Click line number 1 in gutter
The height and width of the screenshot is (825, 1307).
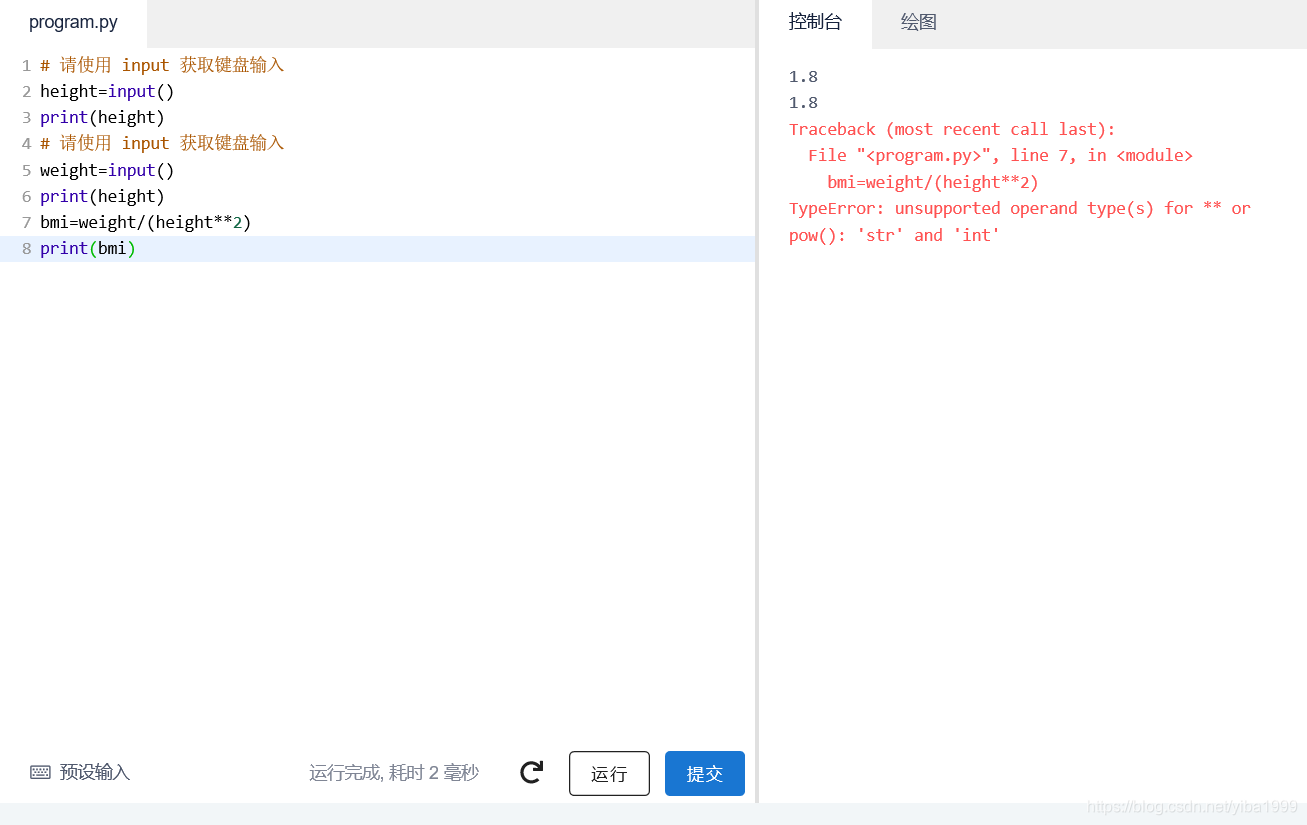coord(26,65)
